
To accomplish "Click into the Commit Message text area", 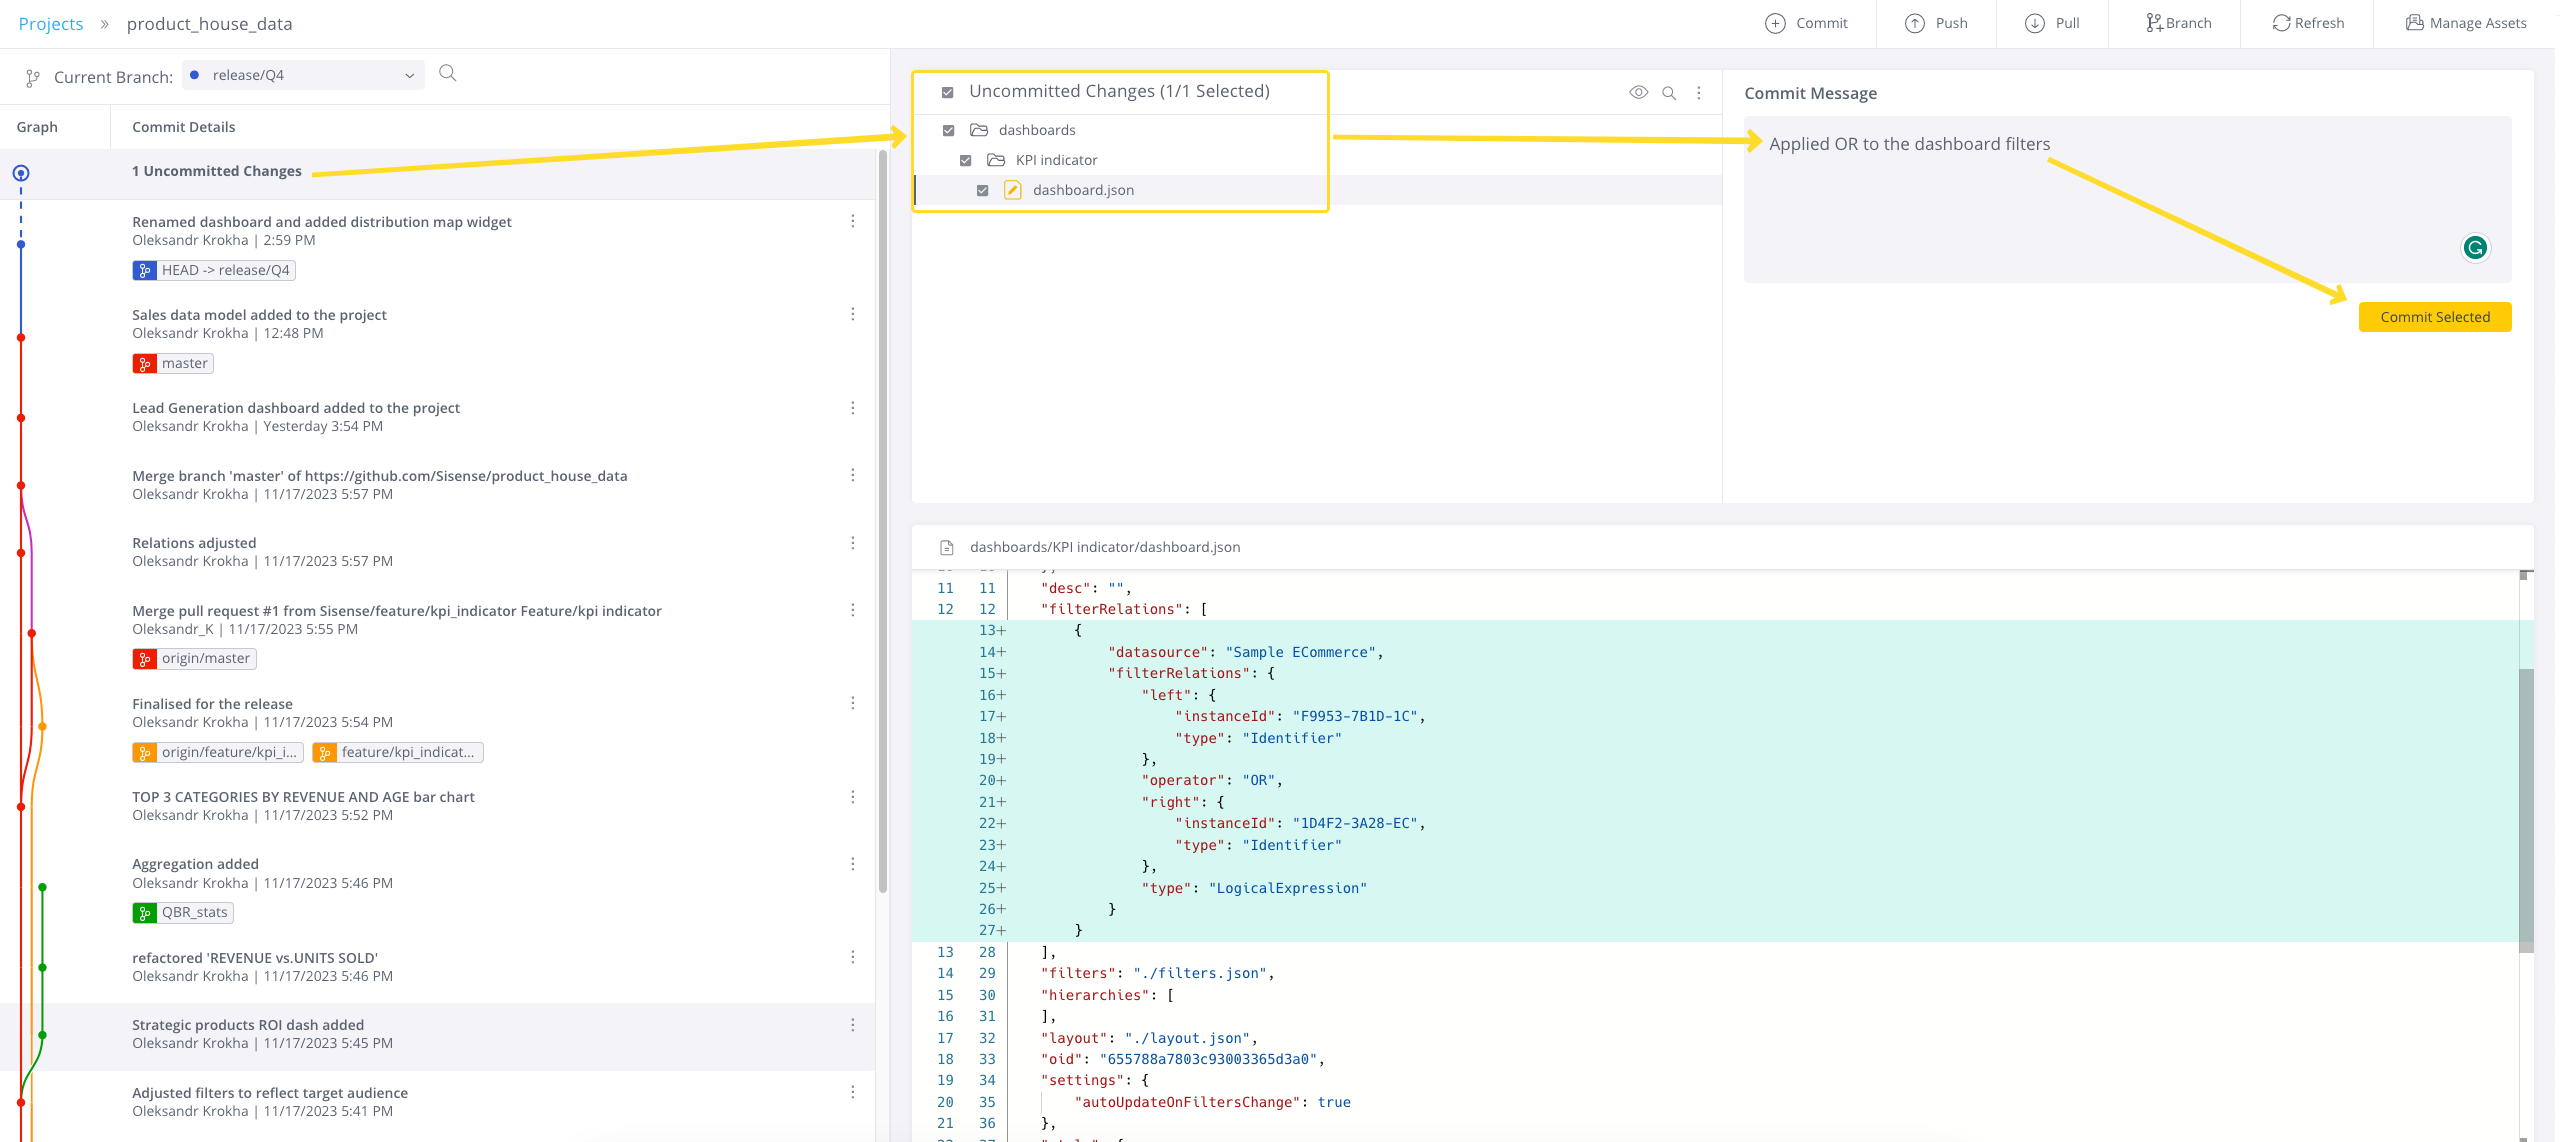I will point(2127,199).
